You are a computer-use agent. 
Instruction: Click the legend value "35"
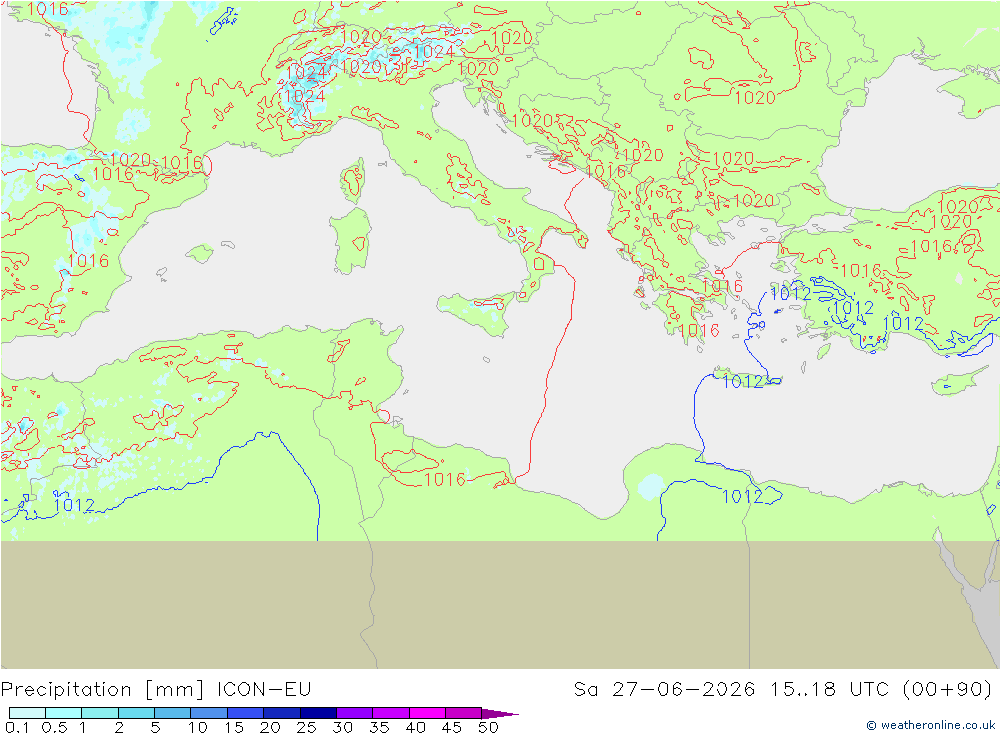[x=379, y=727]
